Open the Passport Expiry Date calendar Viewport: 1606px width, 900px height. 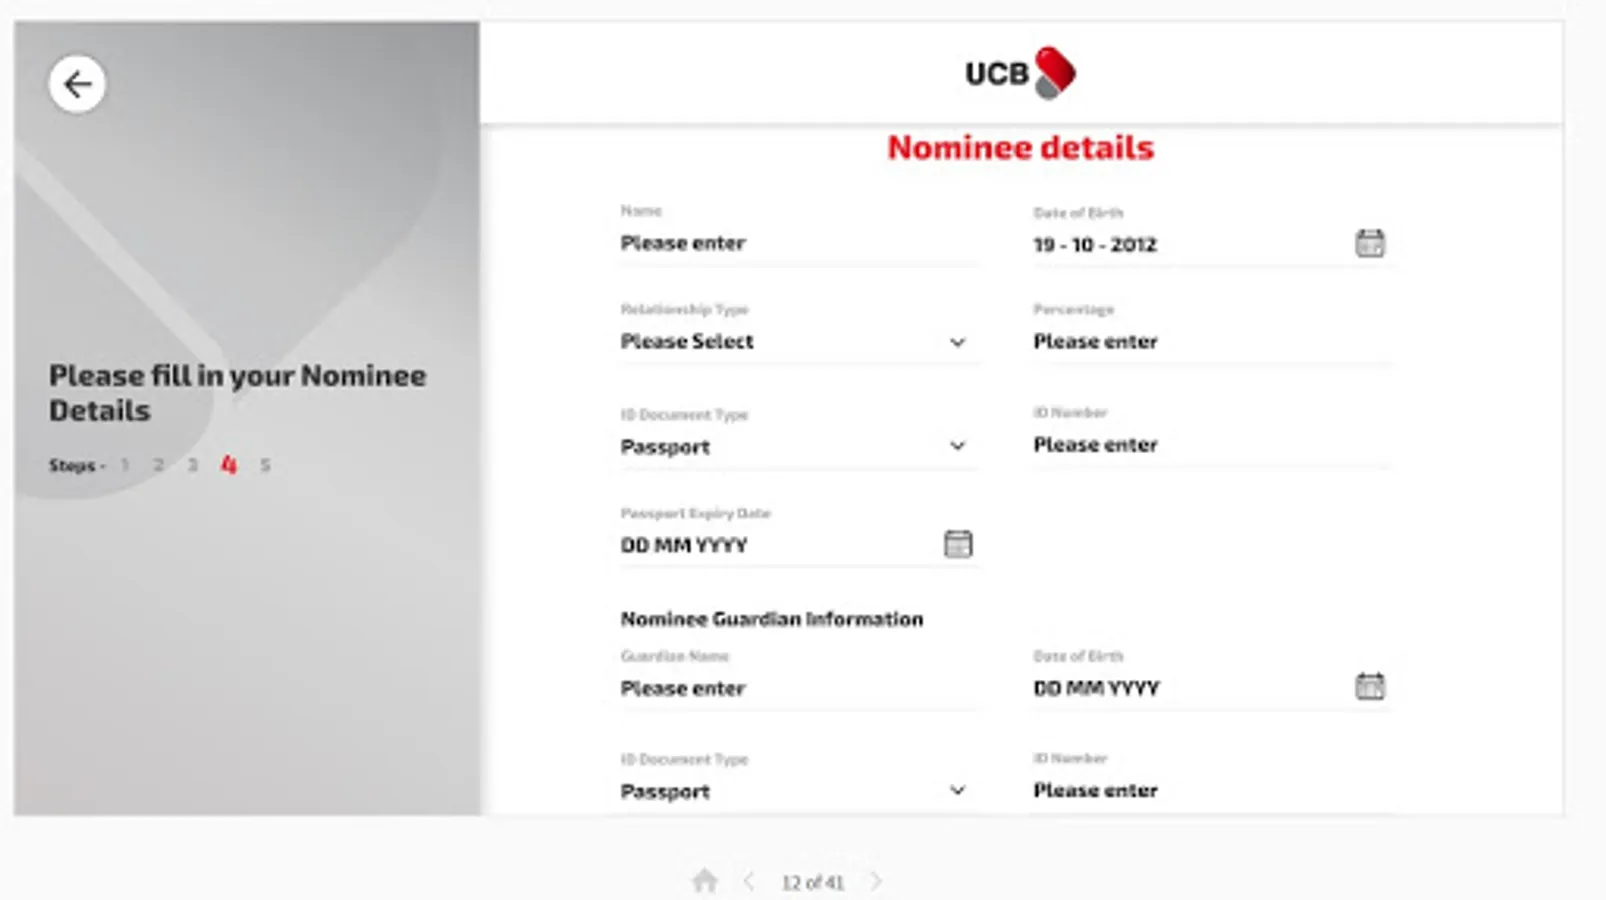pyautogui.click(x=957, y=544)
